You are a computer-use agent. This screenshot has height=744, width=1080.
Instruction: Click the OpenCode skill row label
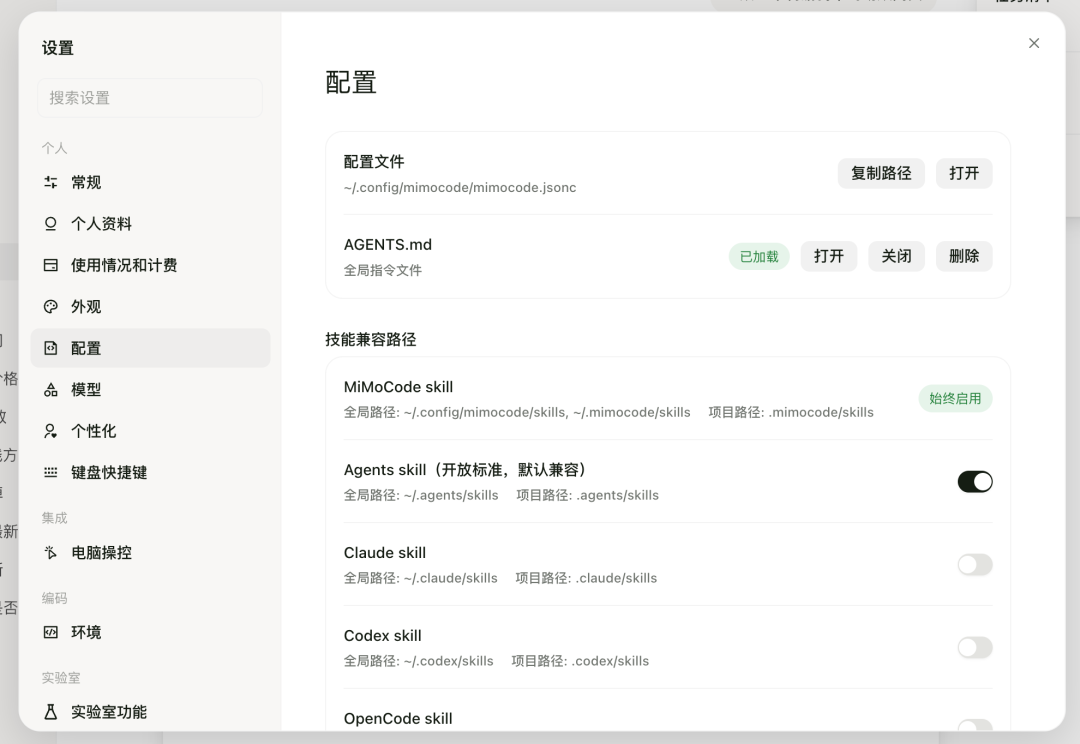pyautogui.click(x=398, y=719)
